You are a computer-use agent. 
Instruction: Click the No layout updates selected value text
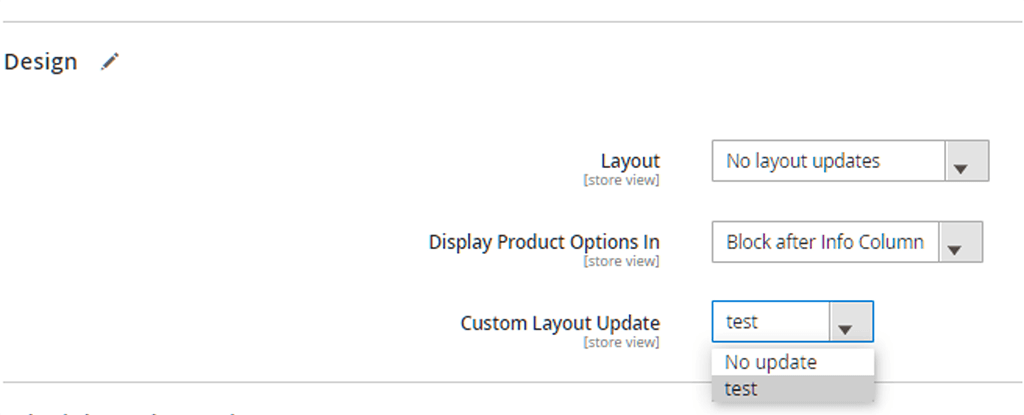(803, 161)
